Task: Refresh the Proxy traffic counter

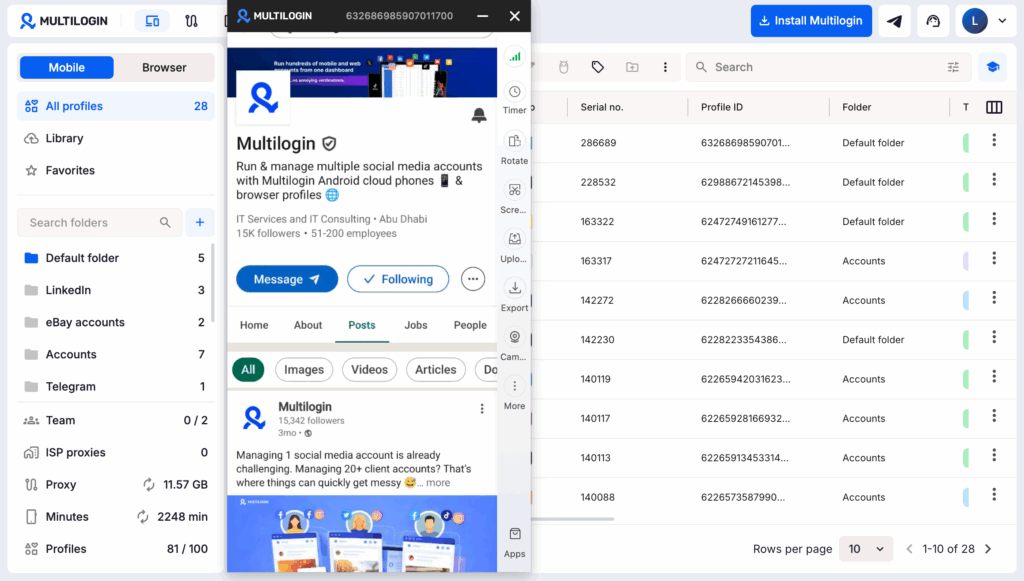Action: click(x=149, y=484)
